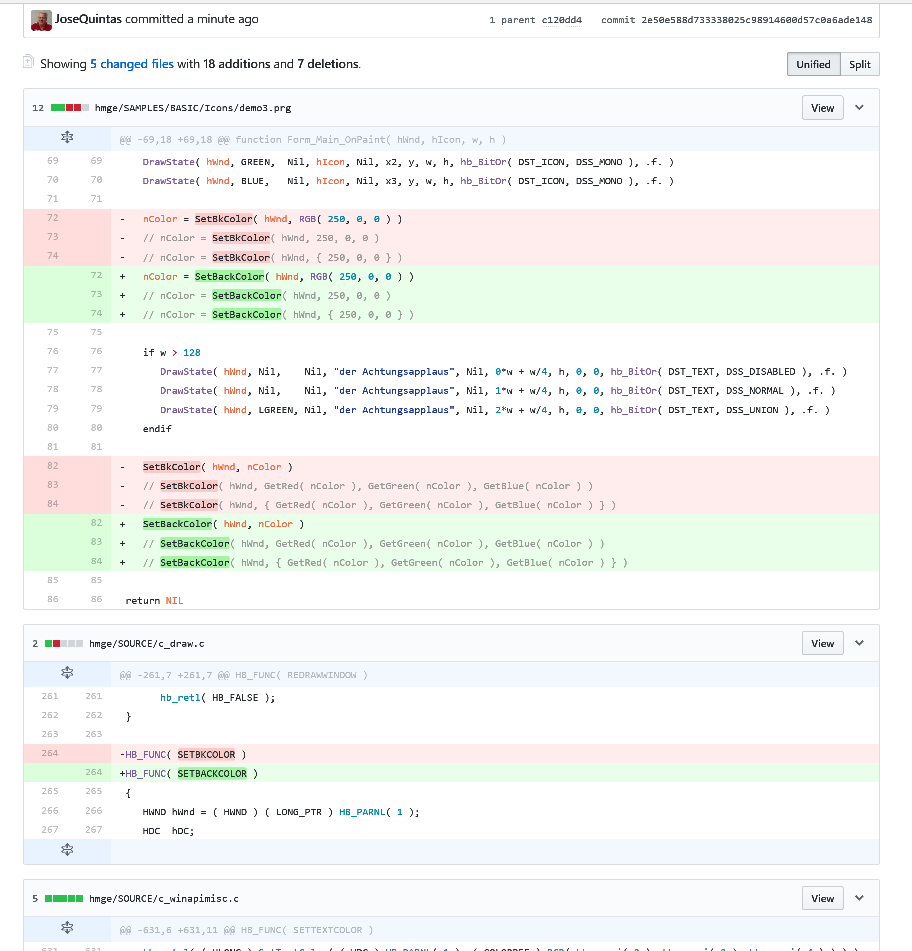Click the JoseQuintas author avatar
The image size is (912, 951).
tap(41, 20)
